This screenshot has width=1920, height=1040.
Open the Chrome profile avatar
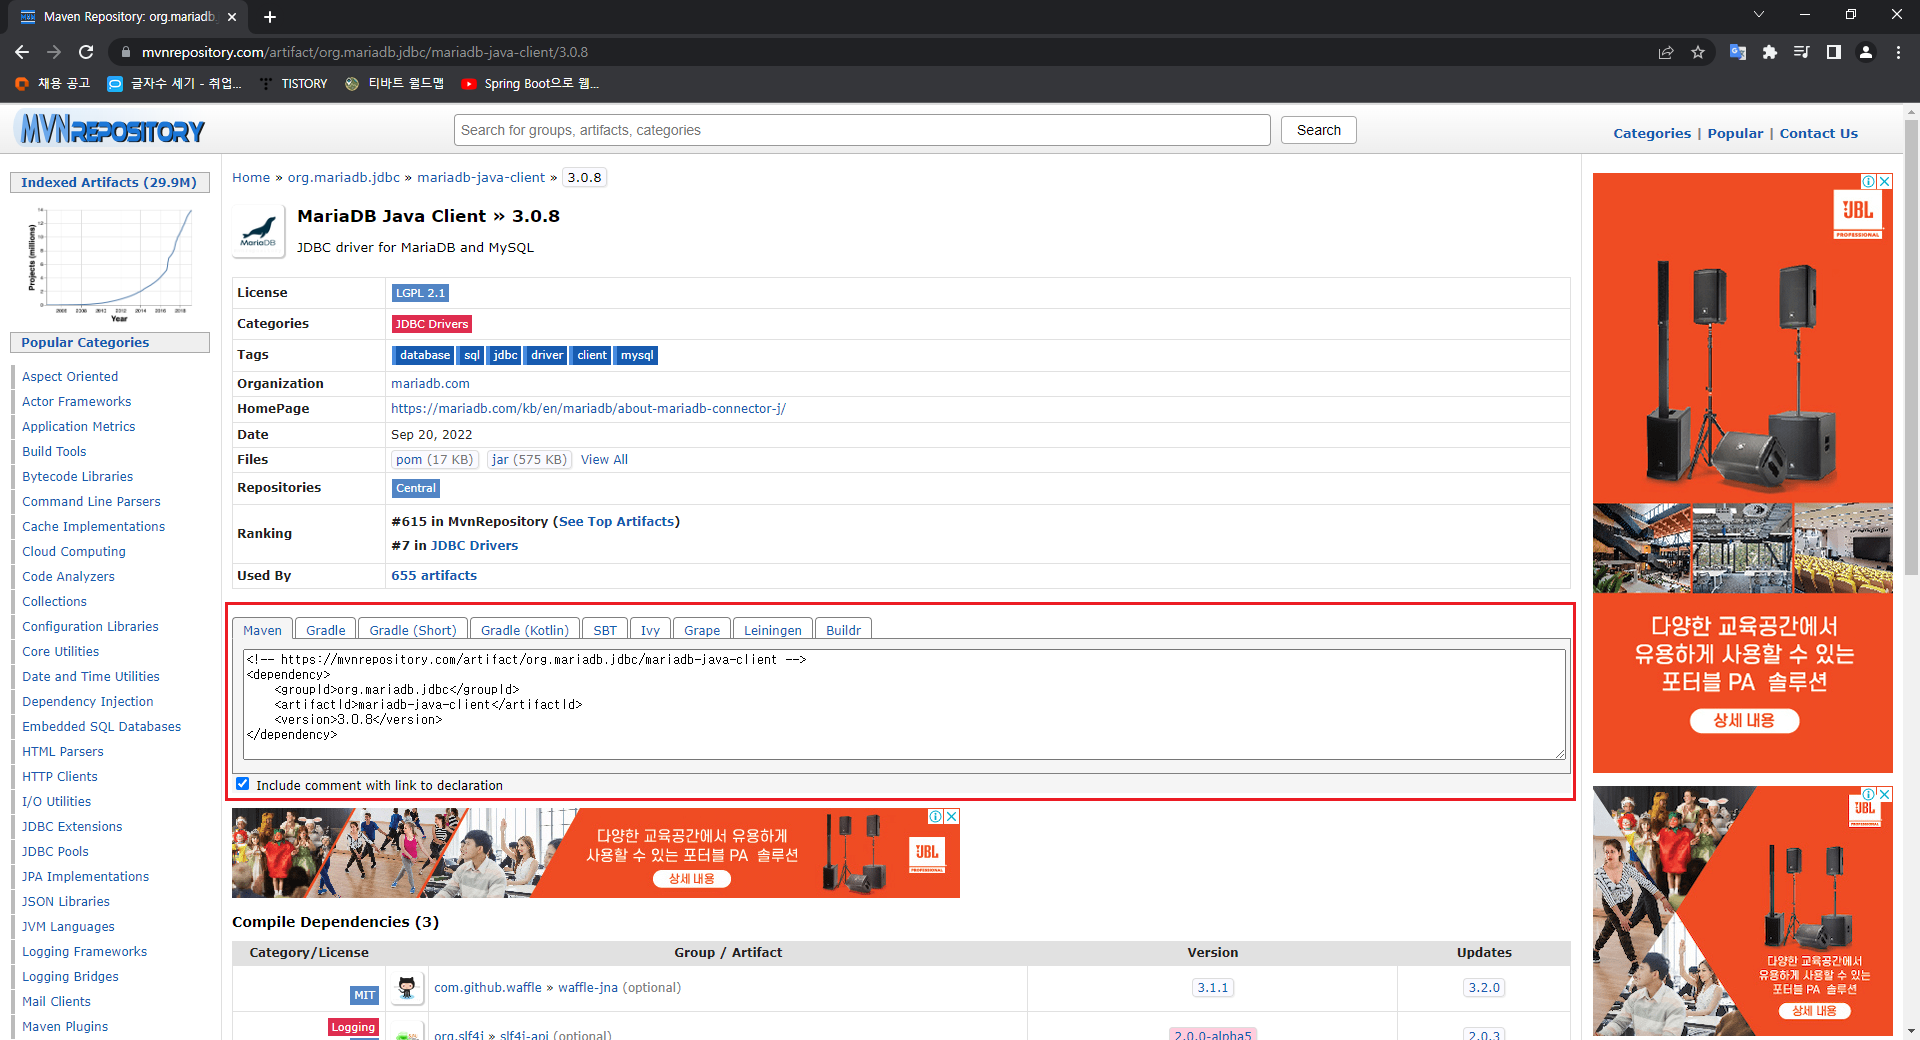[x=1866, y=52]
